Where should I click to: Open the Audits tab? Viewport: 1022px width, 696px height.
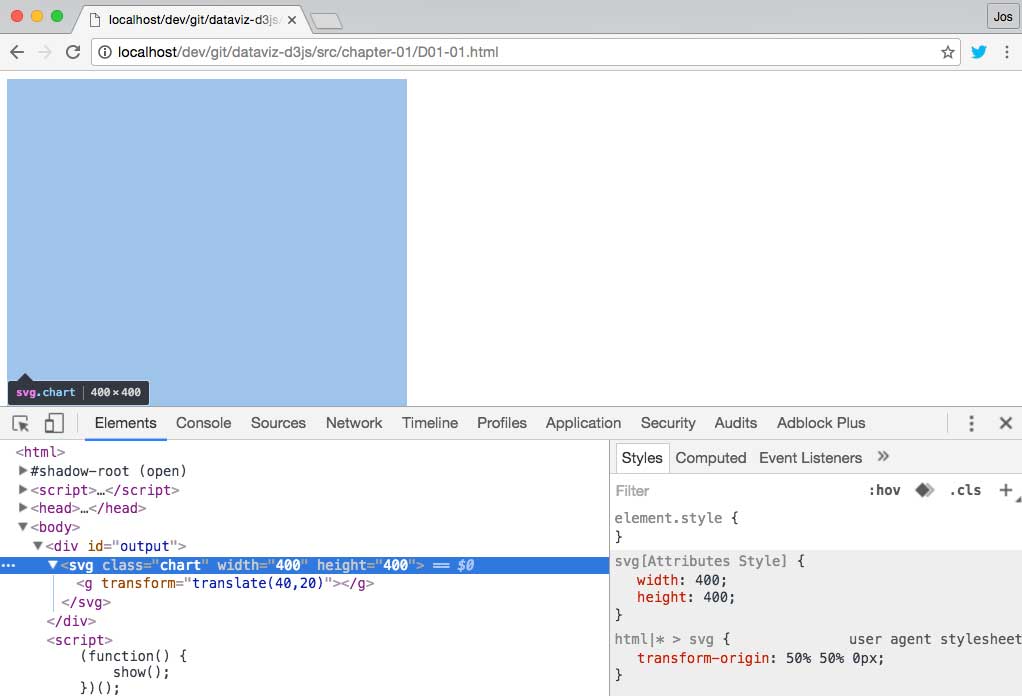[736, 424]
